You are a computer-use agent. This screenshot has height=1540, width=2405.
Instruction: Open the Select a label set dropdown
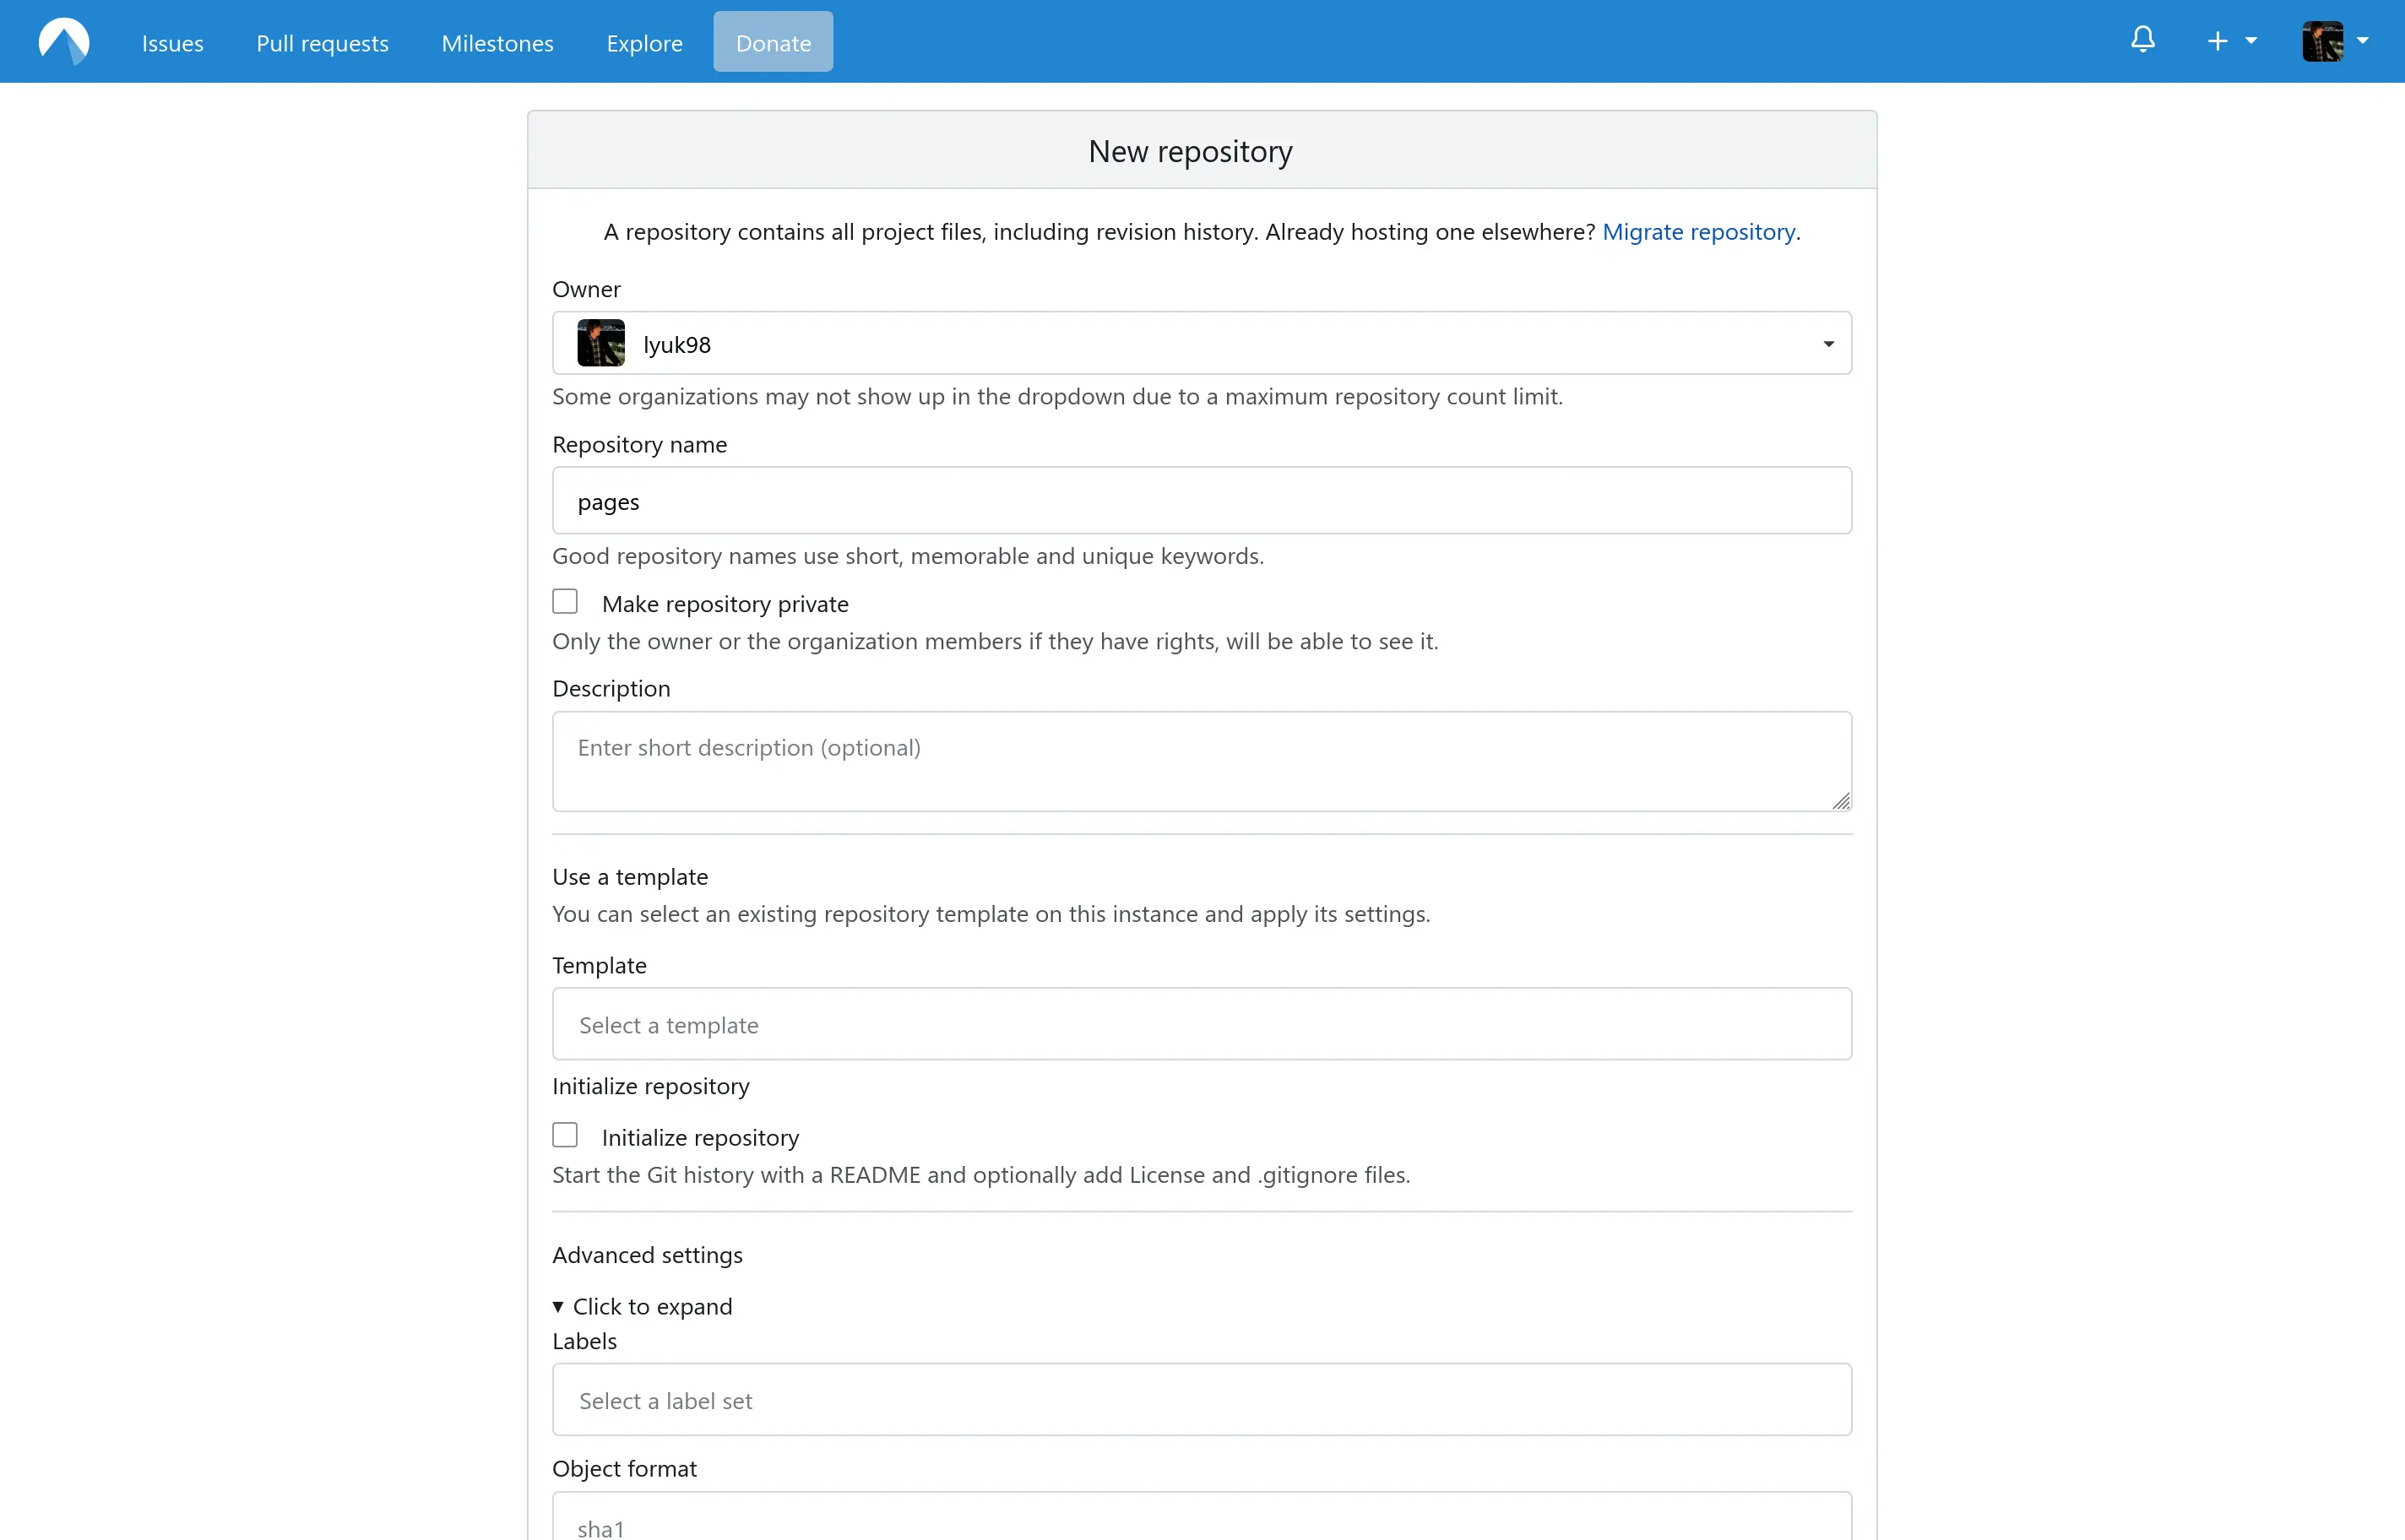1201,1400
